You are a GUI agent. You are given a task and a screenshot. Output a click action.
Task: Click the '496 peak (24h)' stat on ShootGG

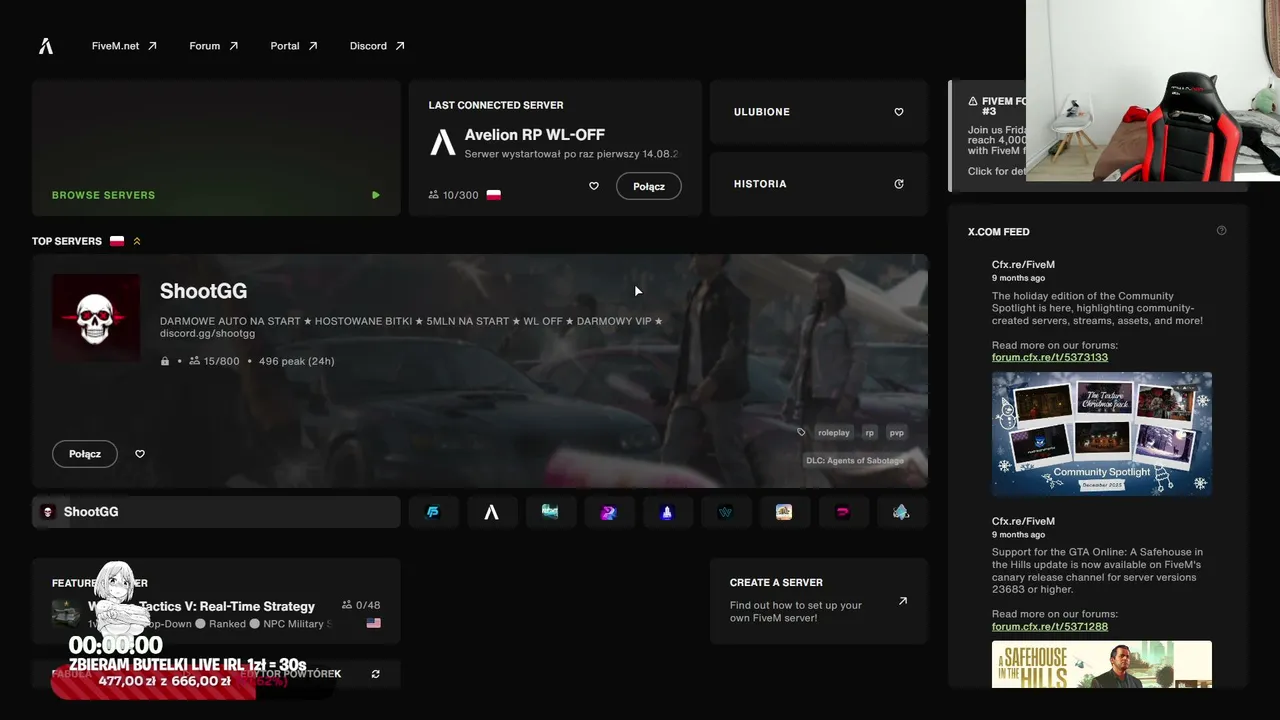pyautogui.click(x=296, y=361)
